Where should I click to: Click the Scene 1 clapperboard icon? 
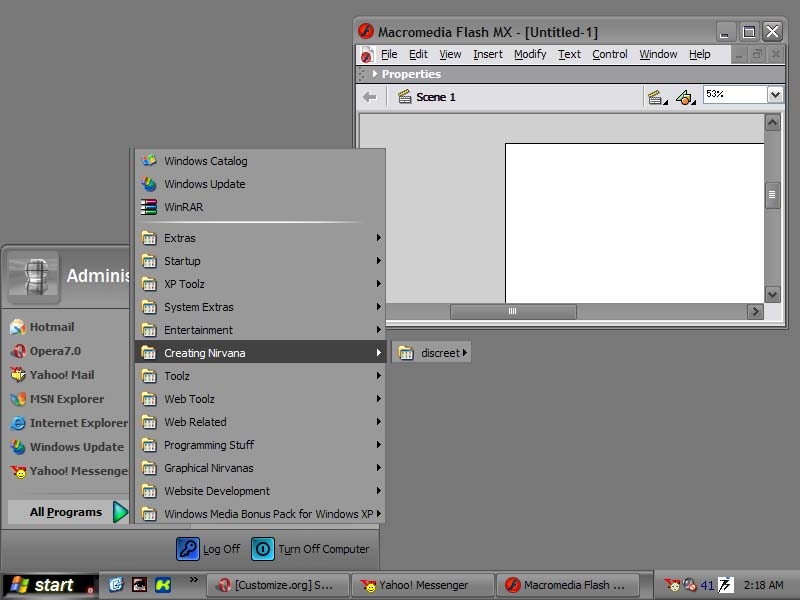coord(405,96)
